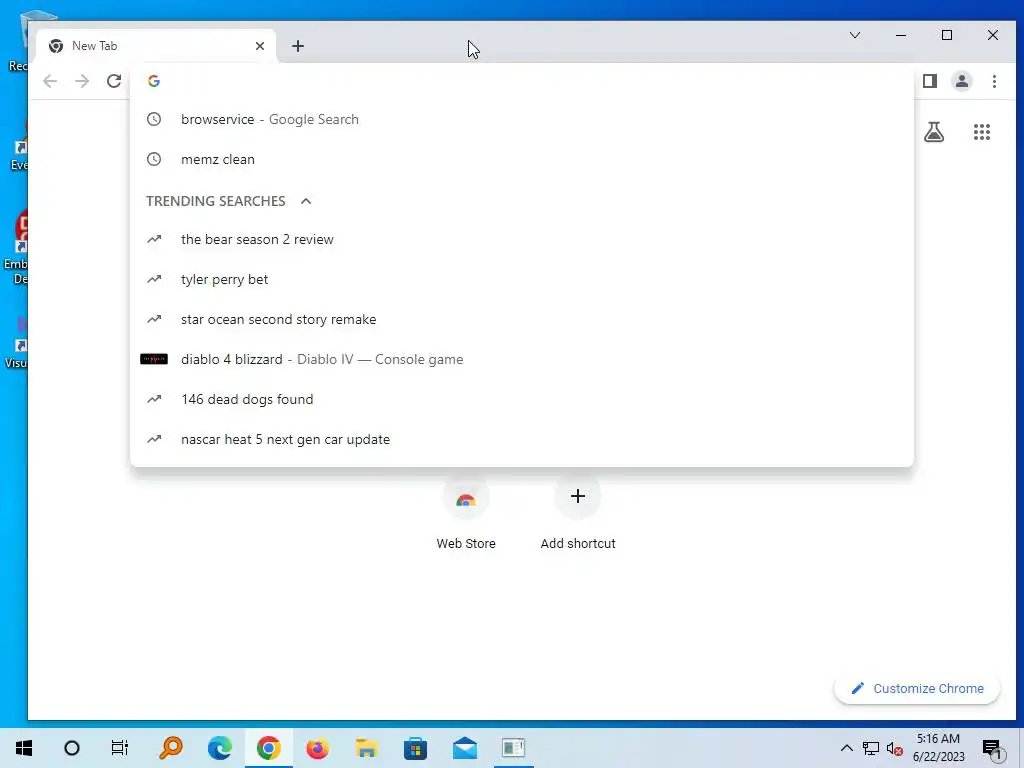Open Mail app from taskbar

click(x=465, y=748)
